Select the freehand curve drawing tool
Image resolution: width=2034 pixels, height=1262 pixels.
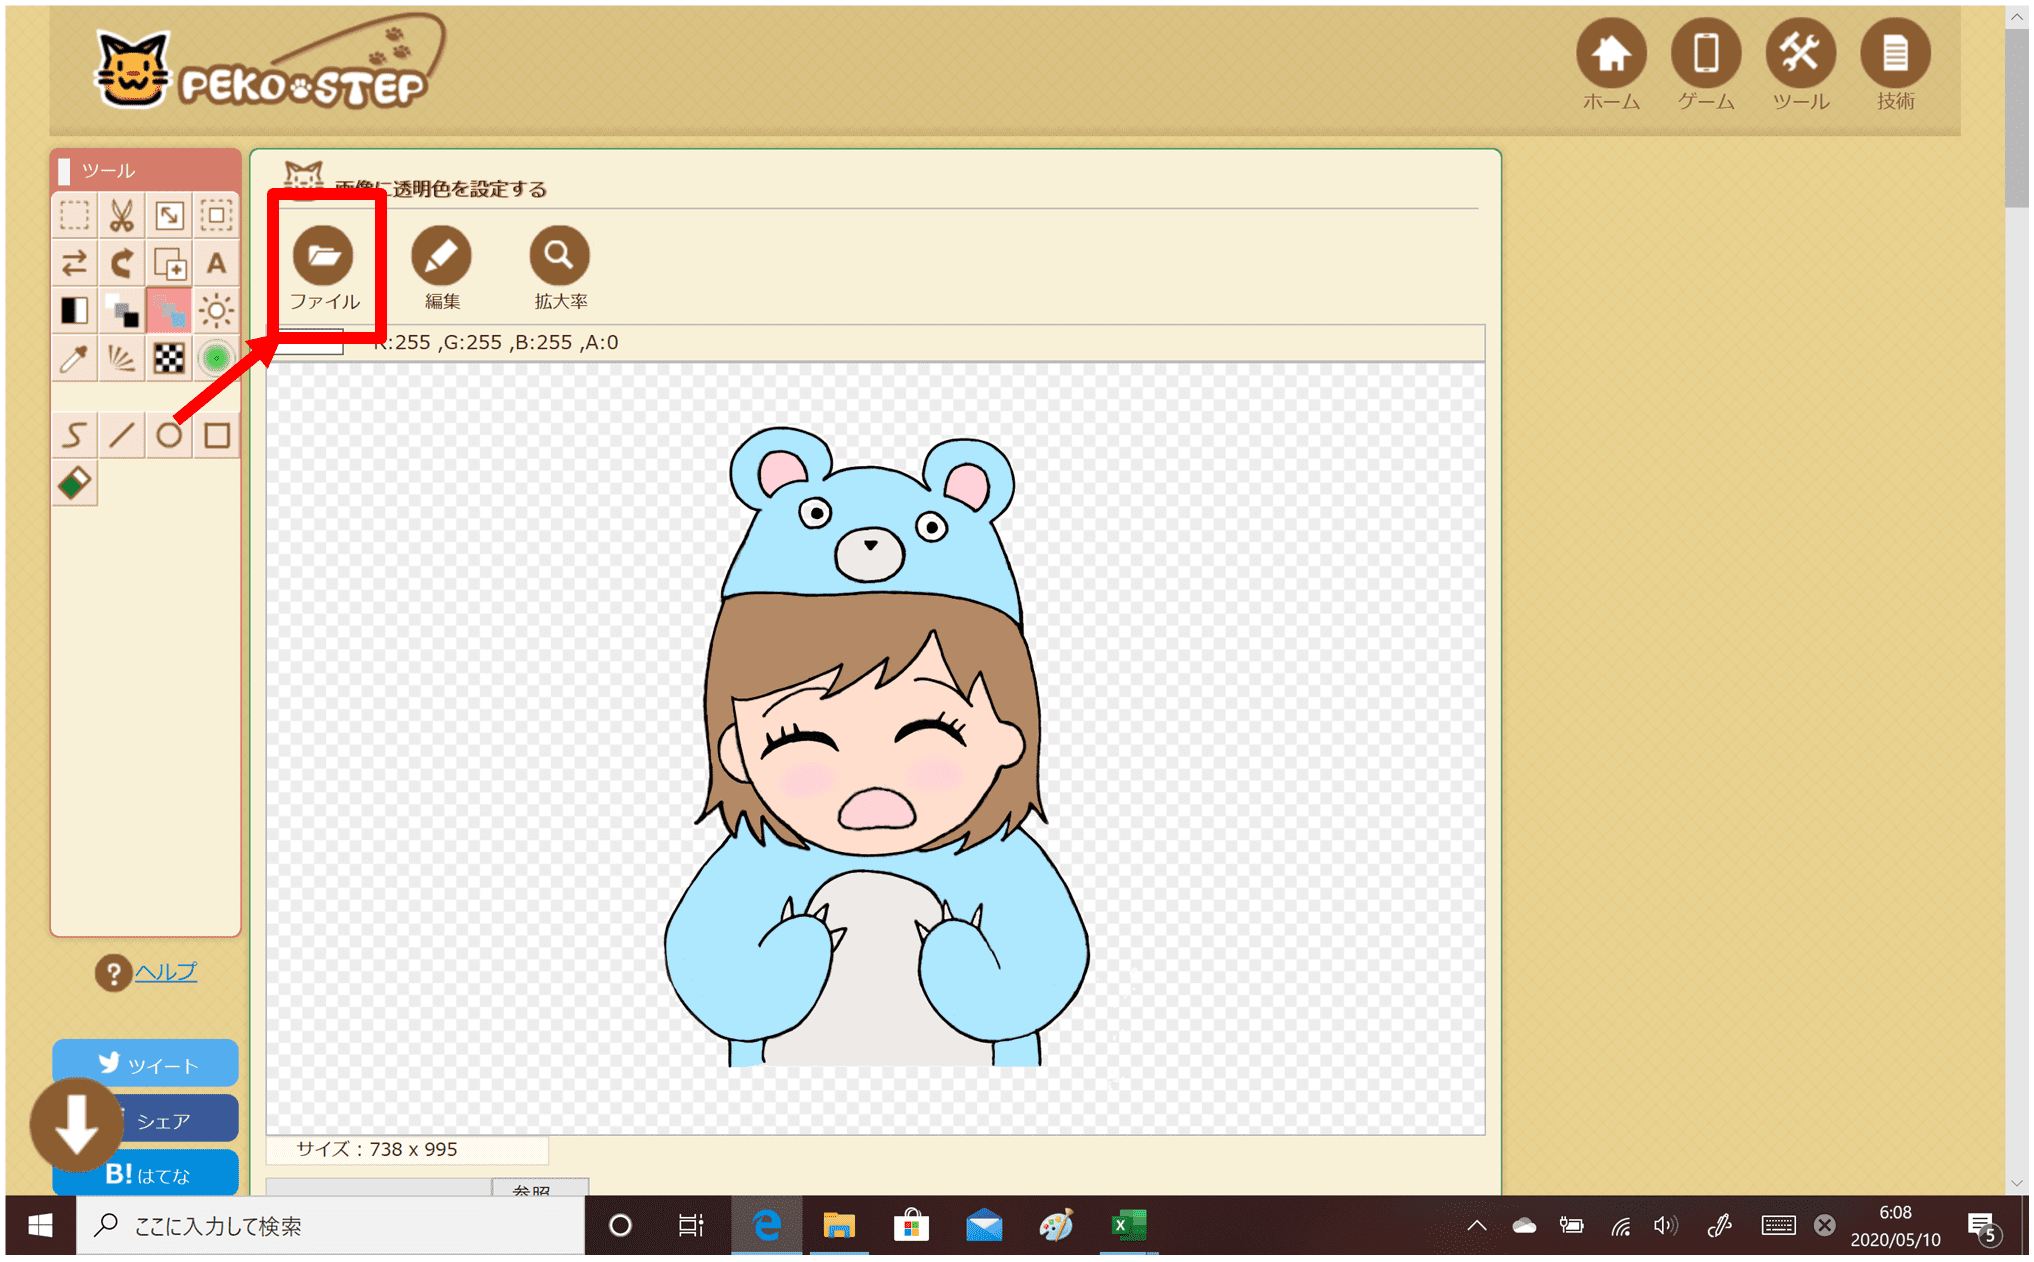[x=74, y=435]
